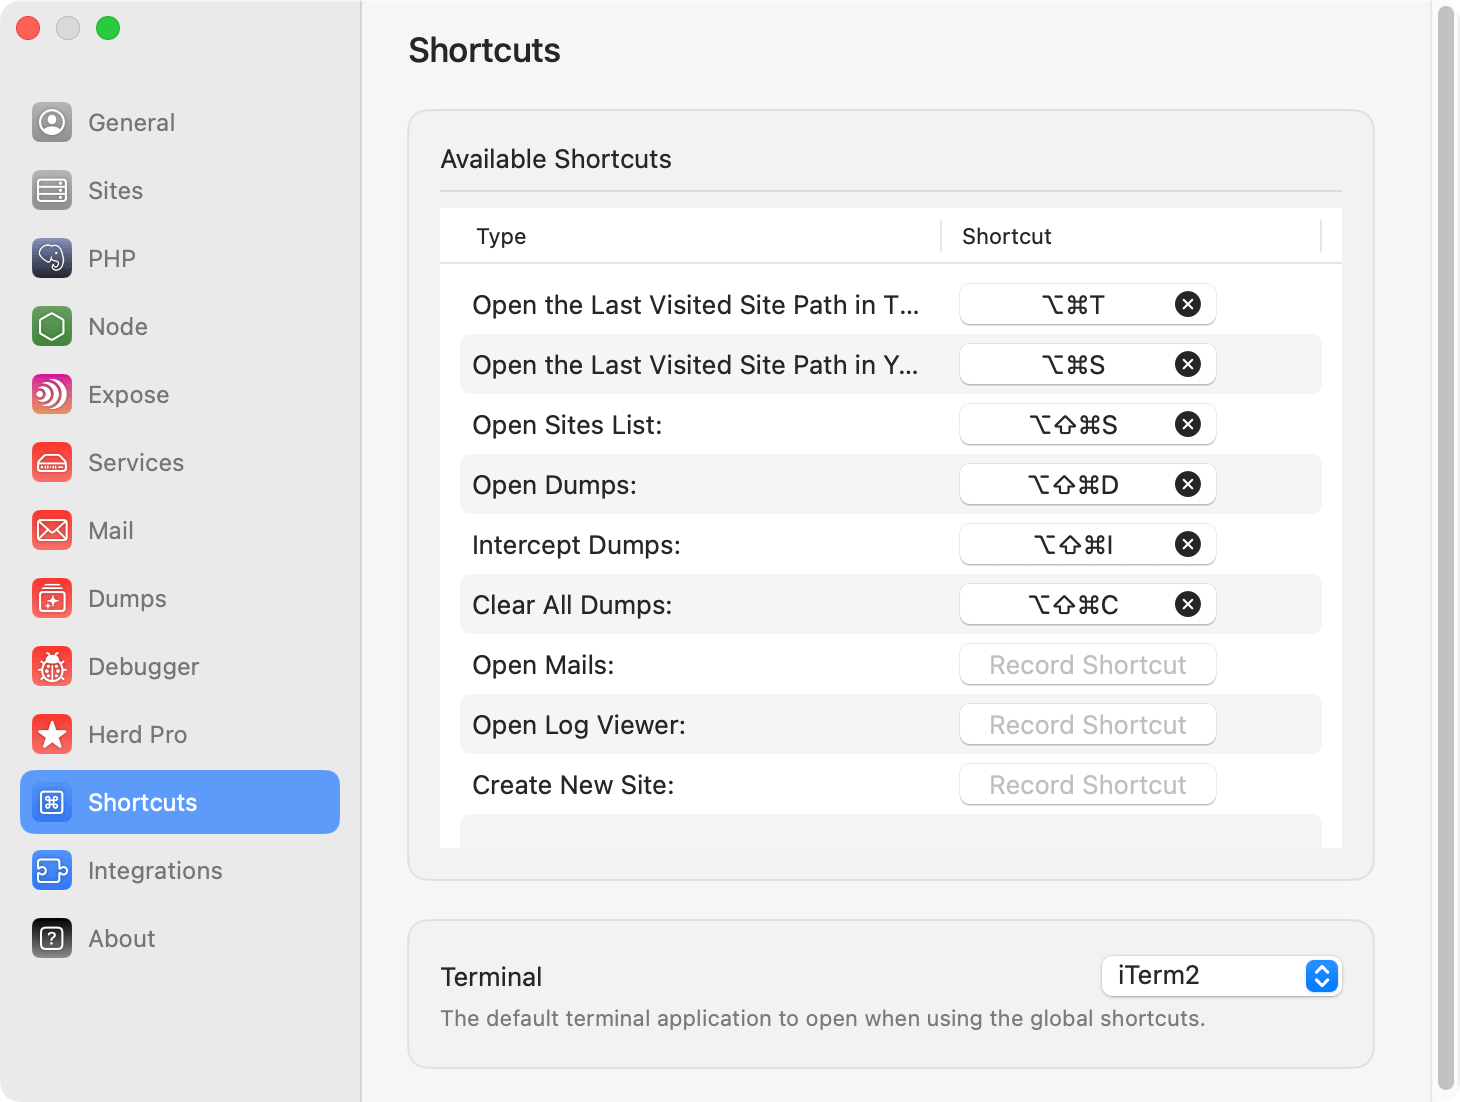1460x1102 pixels.
Task: Click the Debugger bug icon
Action: [x=51, y=666]
